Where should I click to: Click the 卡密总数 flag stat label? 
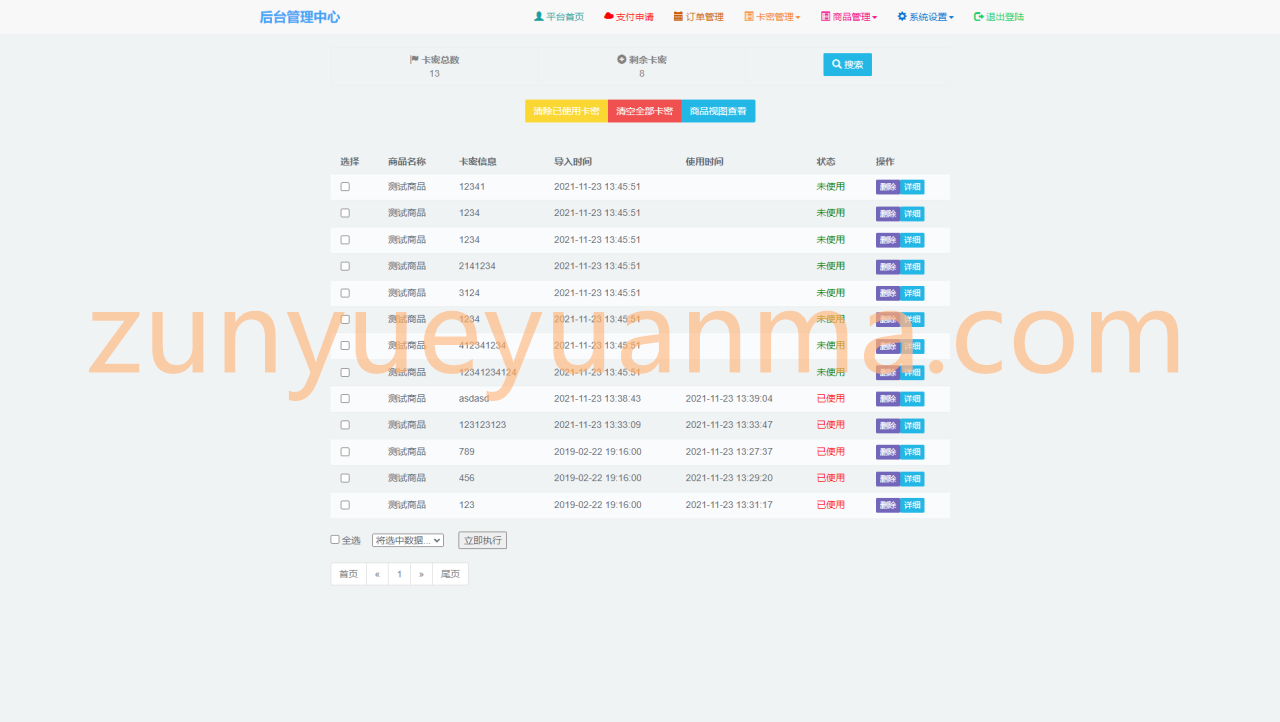tap(435, 60)
